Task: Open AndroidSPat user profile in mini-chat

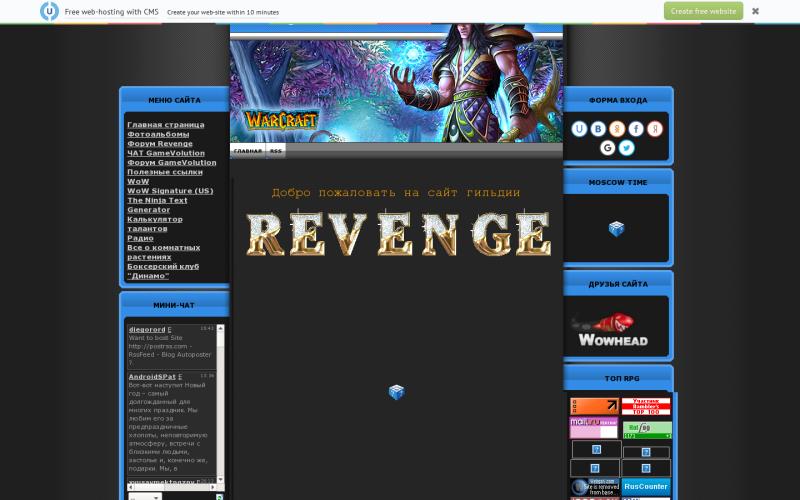Action: (x=152, y=377)
